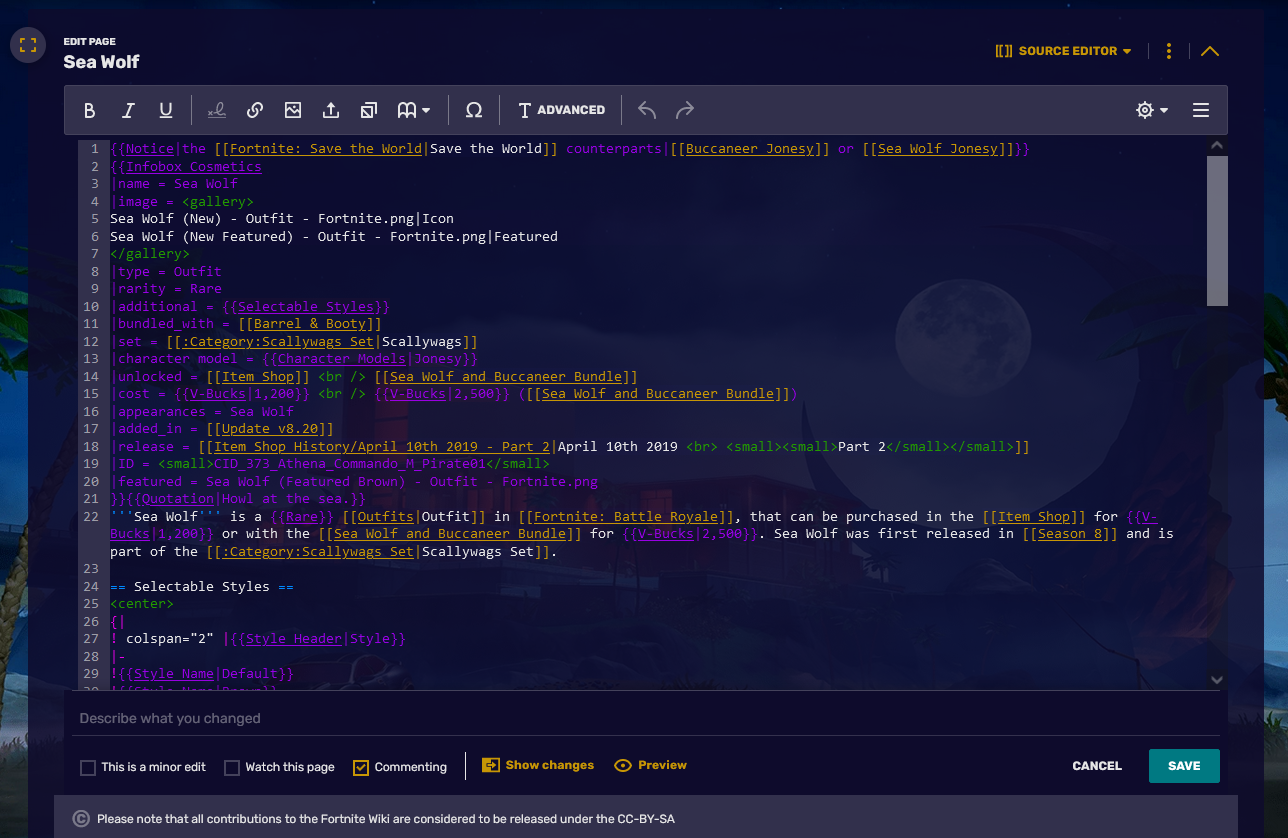The height and width of the screenshot is (838, 1288).
Task: Apply italic formatting
Action: (128, 110)
